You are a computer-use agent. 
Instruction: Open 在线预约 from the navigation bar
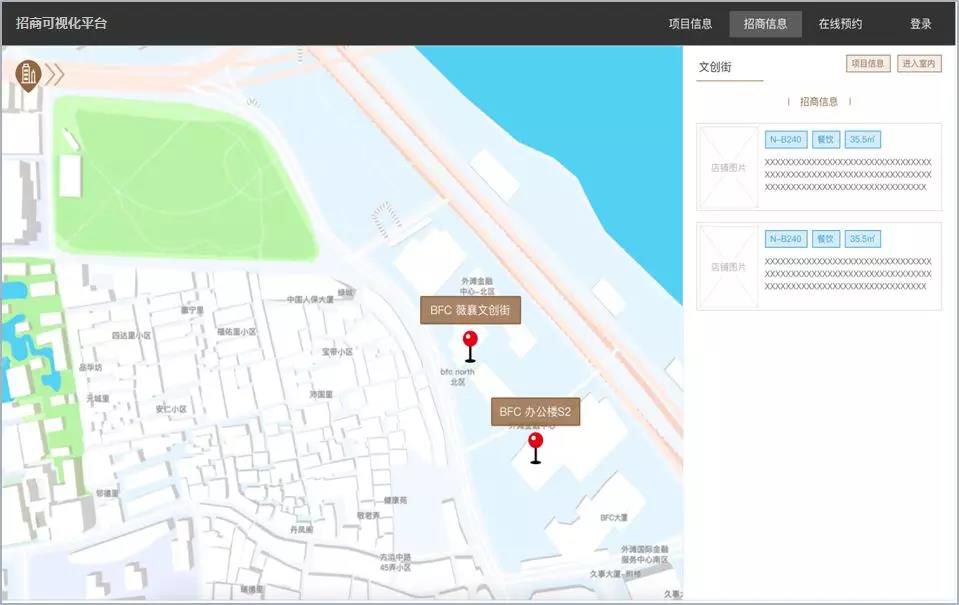point(840,24)
